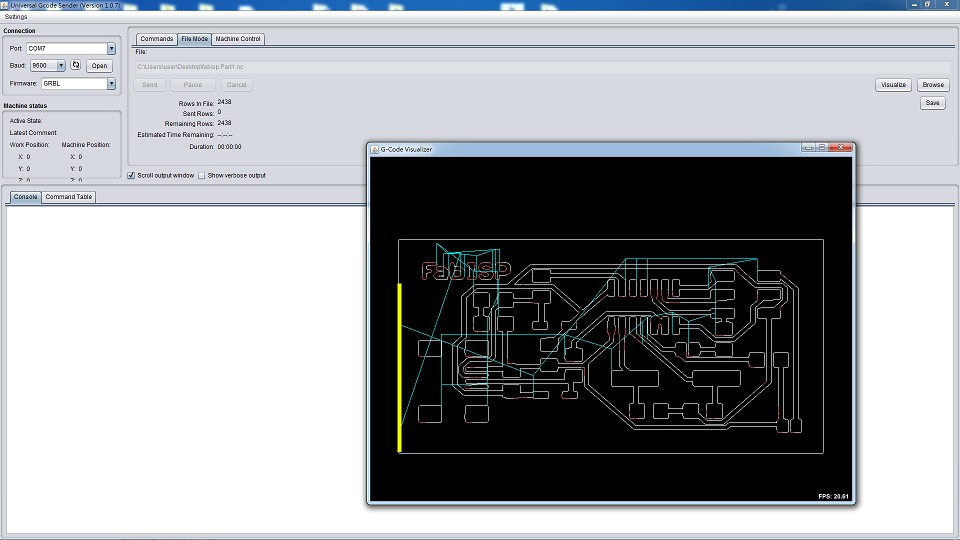Minimize the Universal Gcode Sender window
960x540 pixels.
coord(914,4)
